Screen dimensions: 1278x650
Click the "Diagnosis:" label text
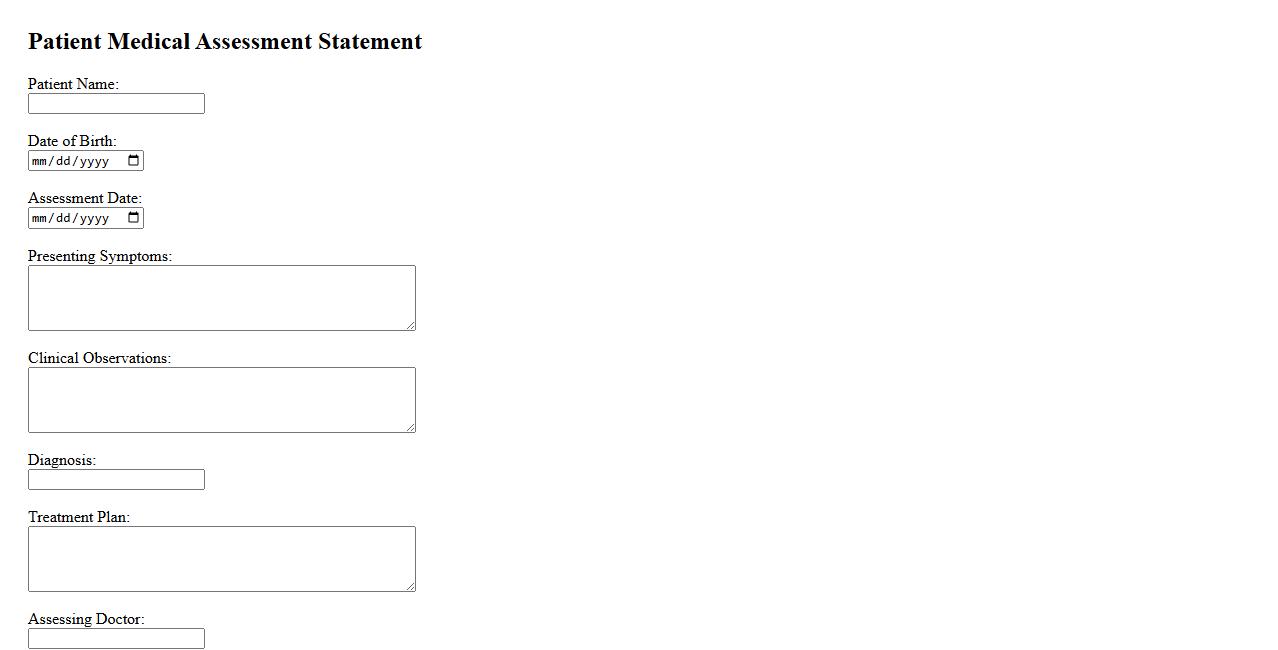62,460
